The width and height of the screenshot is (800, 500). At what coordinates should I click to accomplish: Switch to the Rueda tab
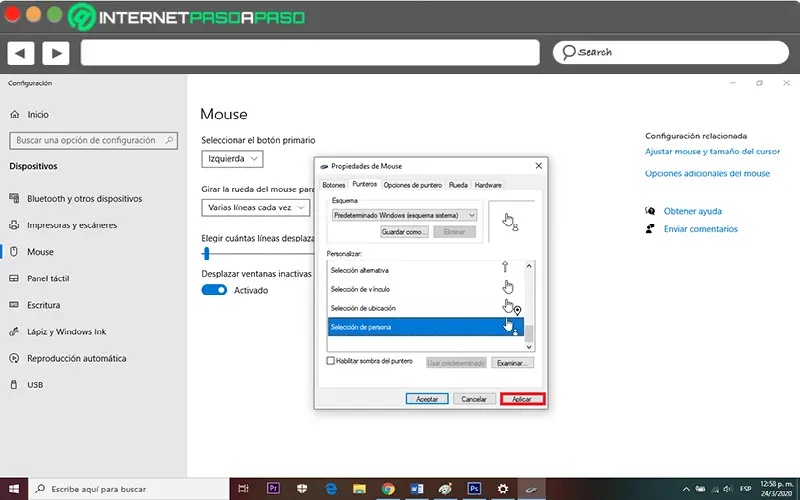pos(458,185)
